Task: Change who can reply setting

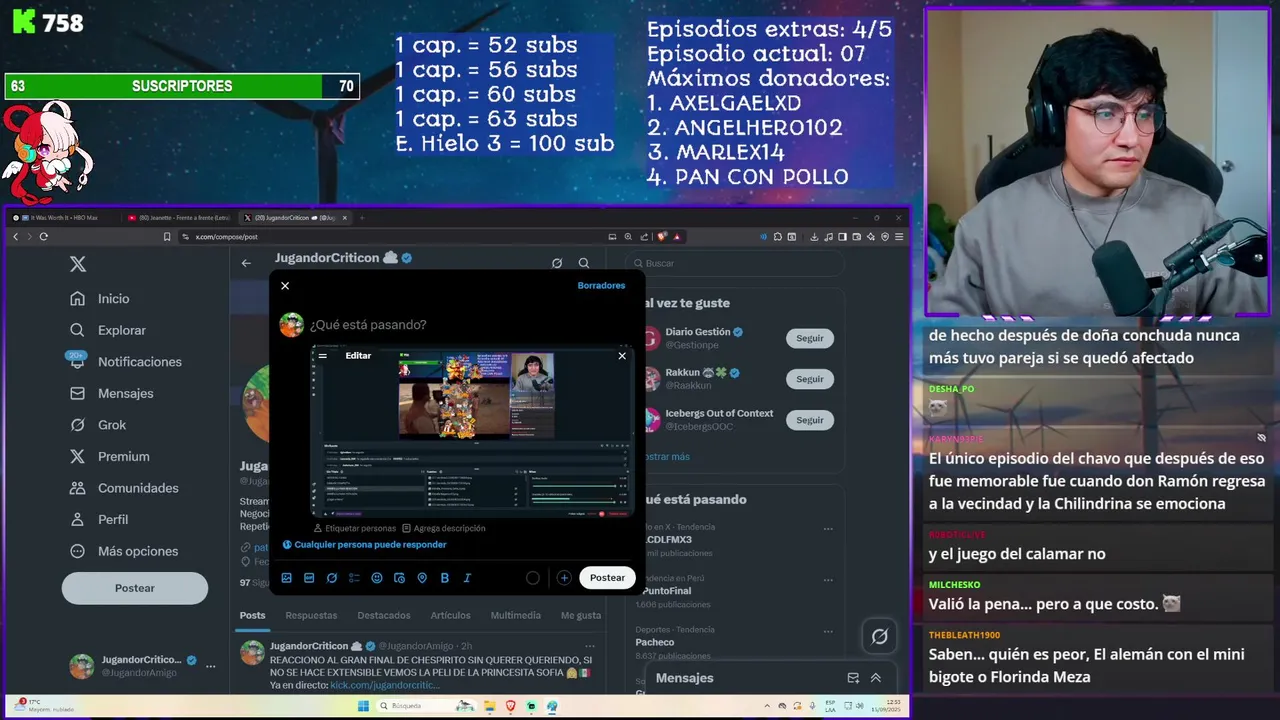Action: point(364,545)
